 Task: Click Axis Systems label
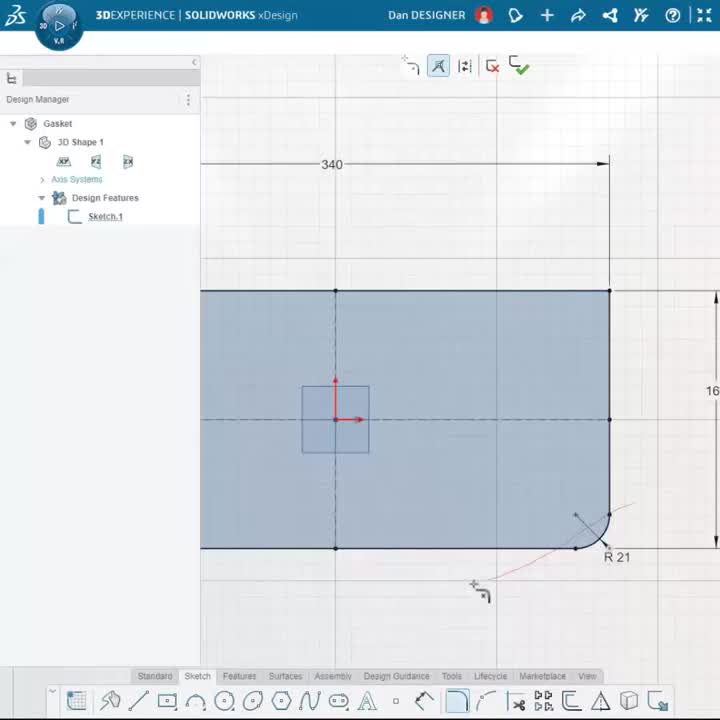[x=77, y=180]
